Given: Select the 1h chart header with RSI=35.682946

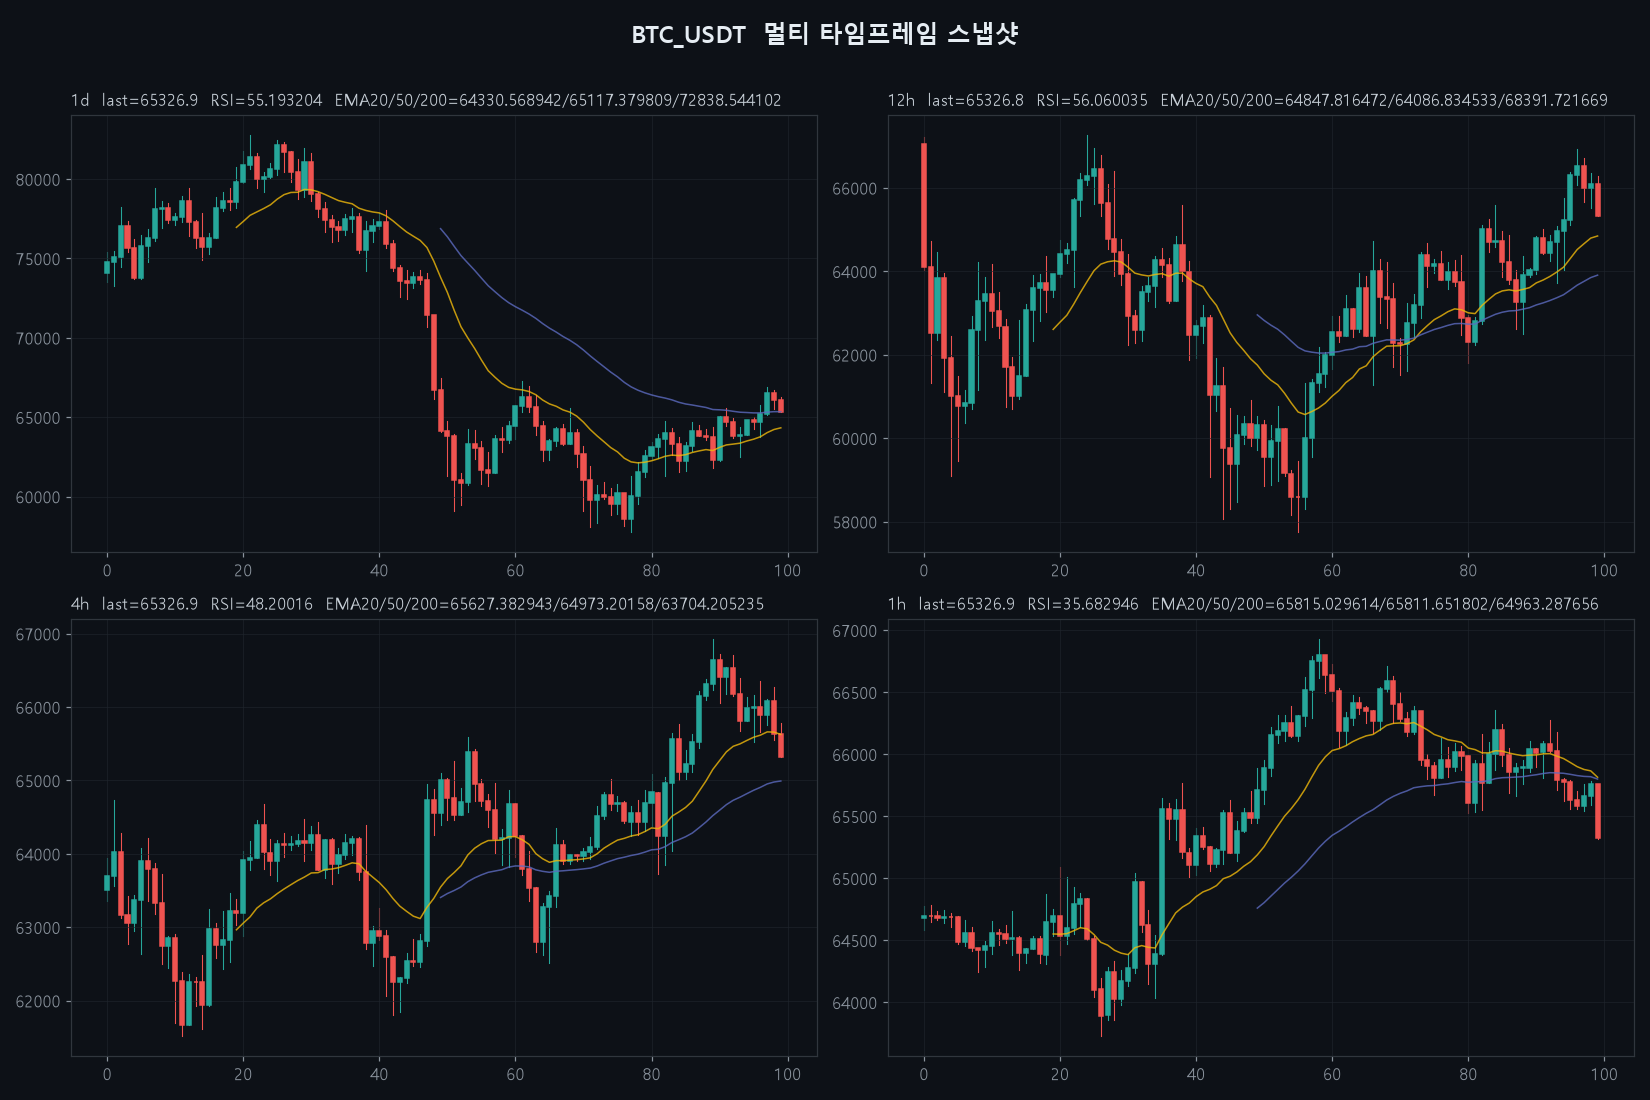Looking at the screenshot, I should click(1243, 604).
